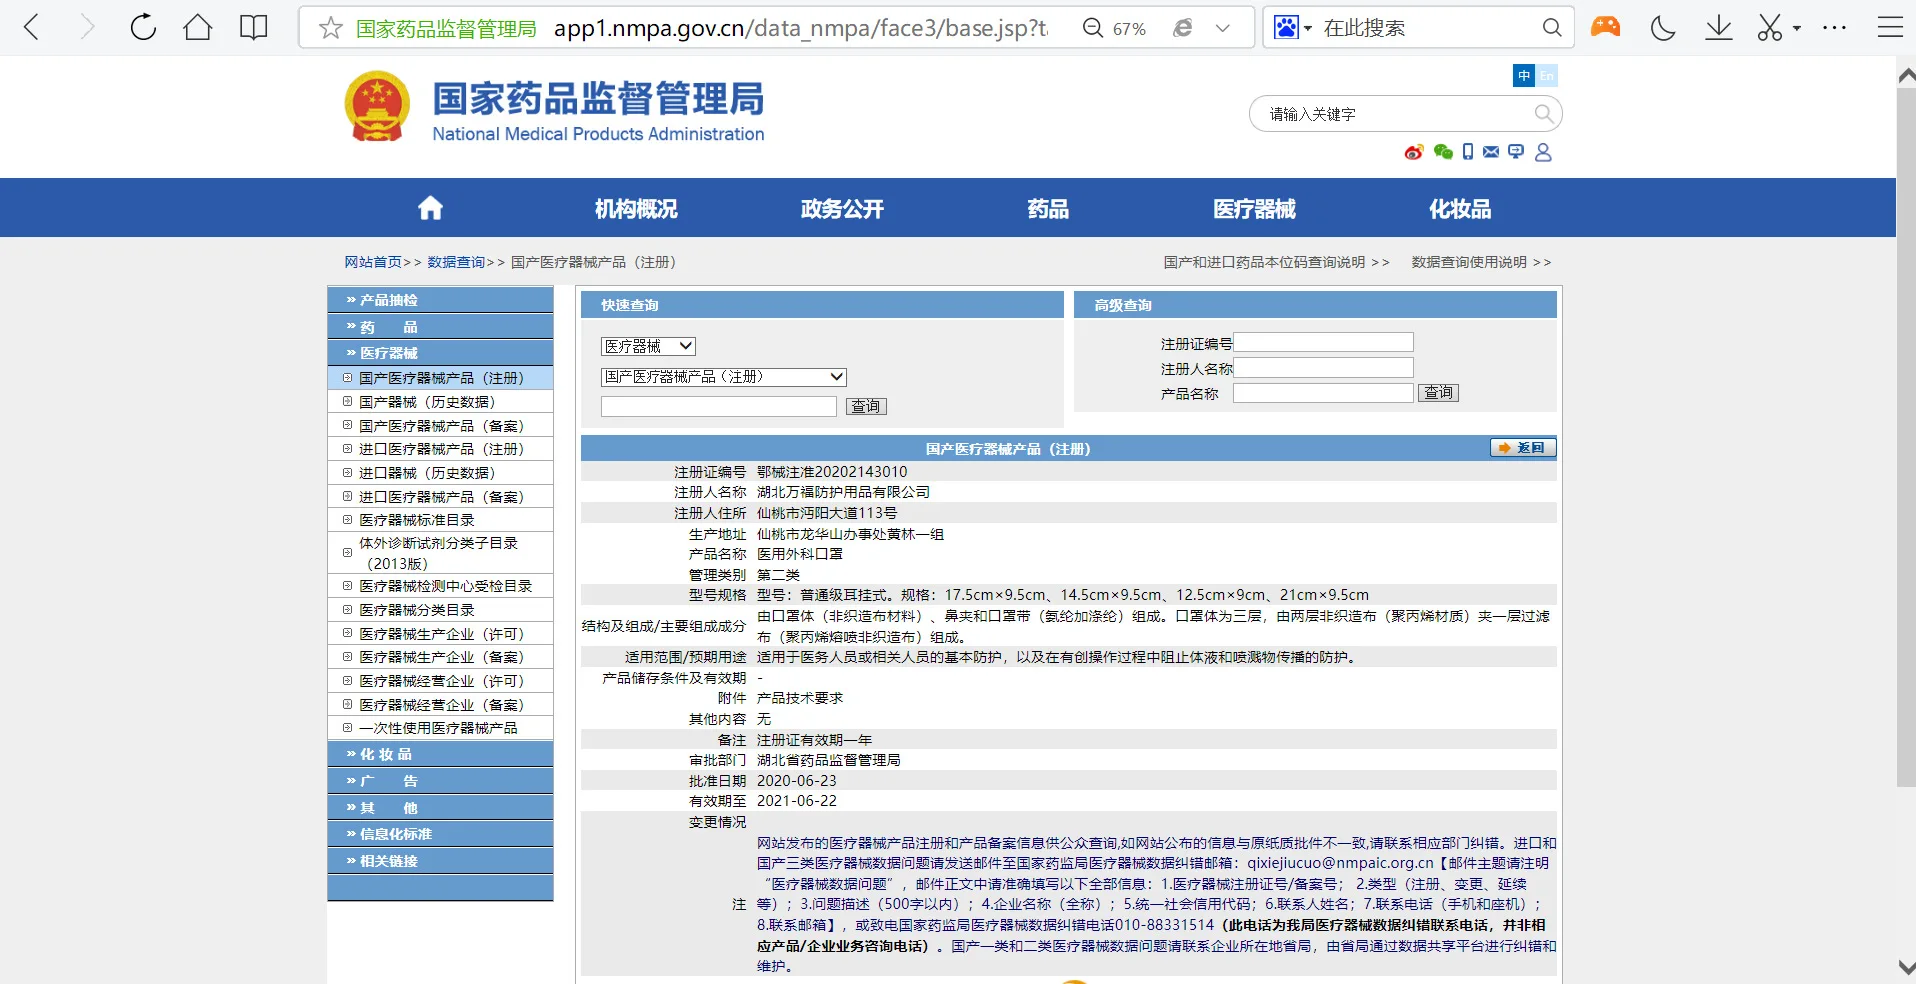Open the 化妆品 navigation menu
This screenshot has width=1916, height=984.
(x=1460, y=209)
